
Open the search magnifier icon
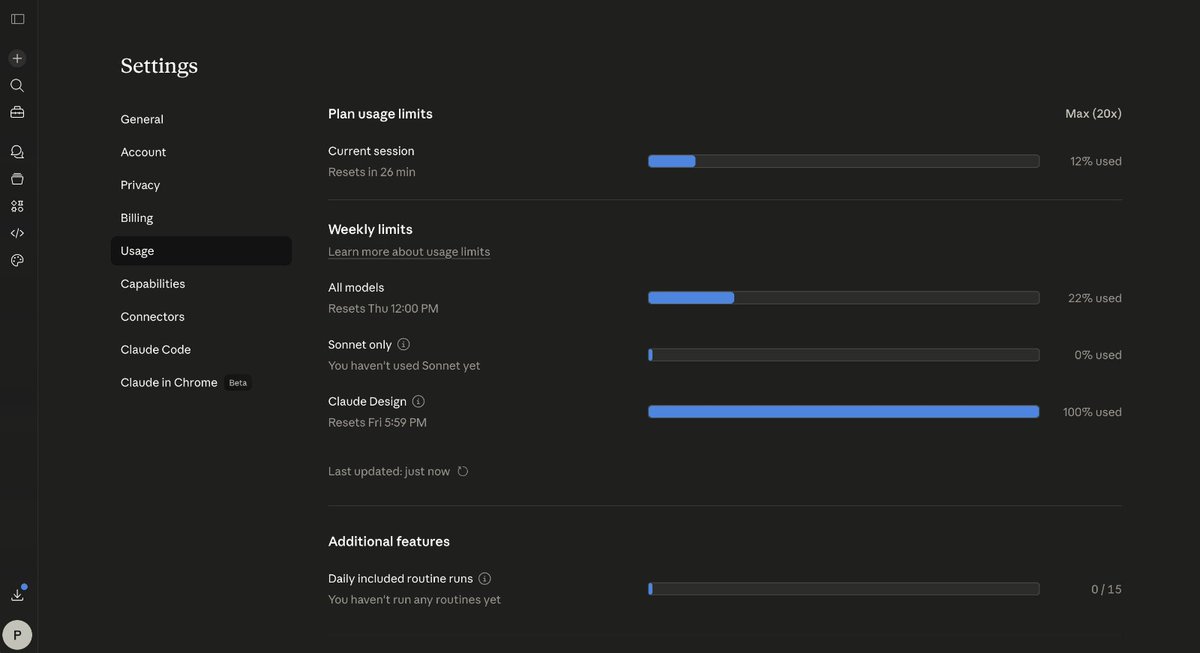[17, 85]
